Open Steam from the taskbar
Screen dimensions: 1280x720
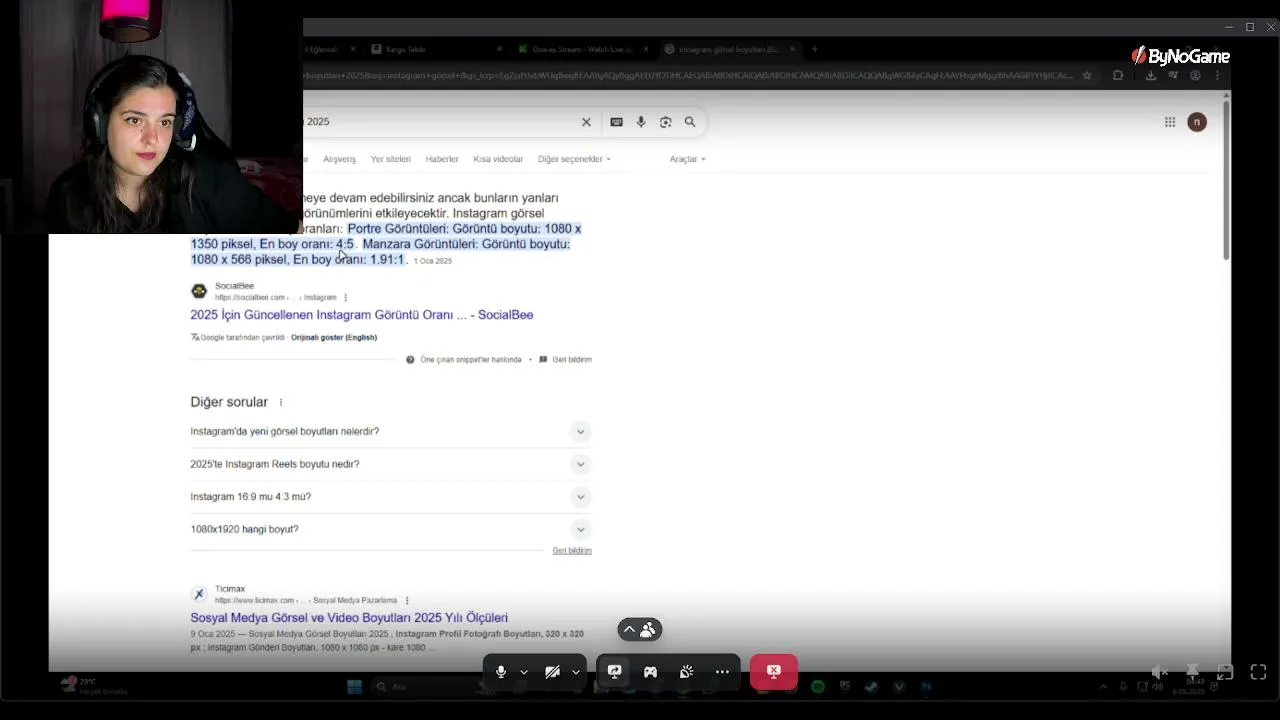click(871, 687)
